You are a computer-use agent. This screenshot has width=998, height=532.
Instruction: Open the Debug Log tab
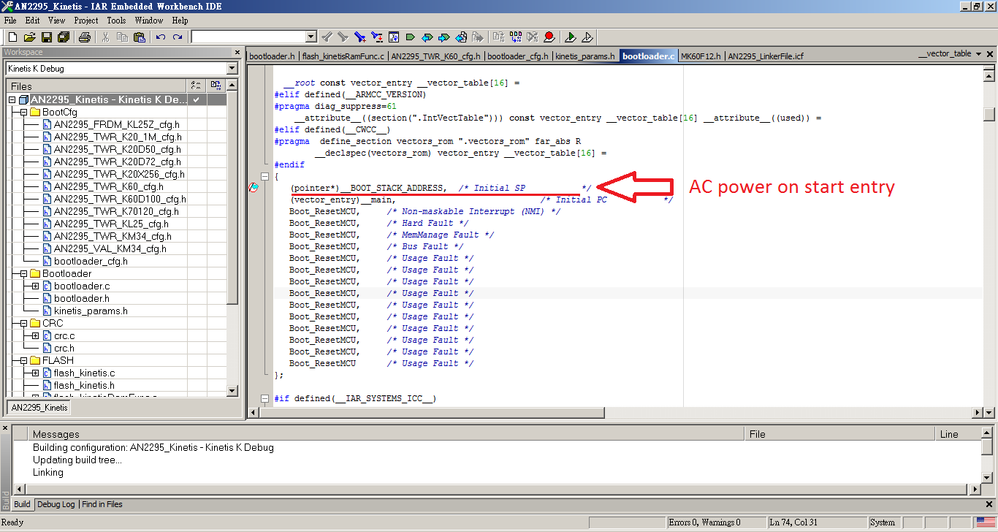point(56,505)
